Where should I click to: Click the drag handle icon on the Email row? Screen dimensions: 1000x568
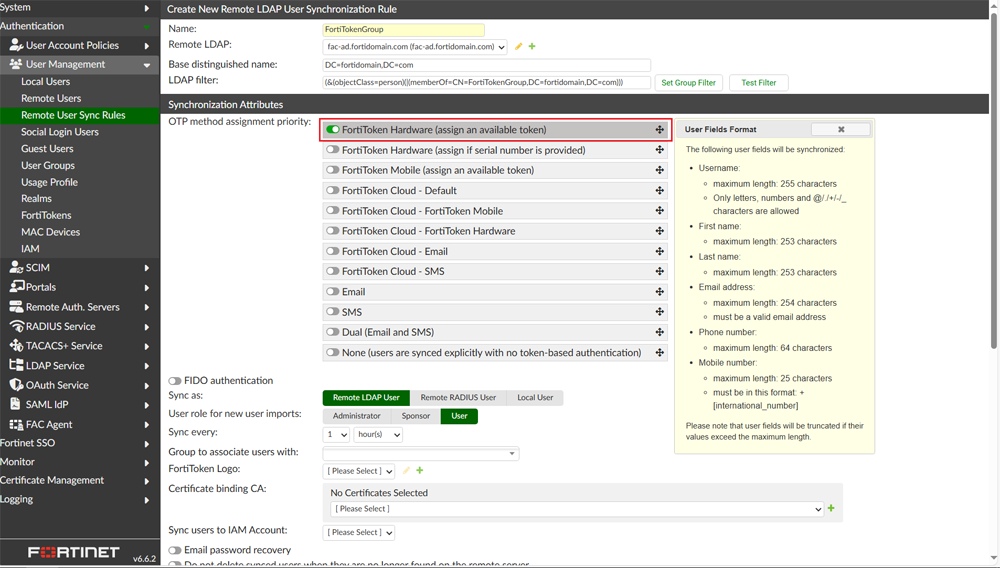click(659, 292)
